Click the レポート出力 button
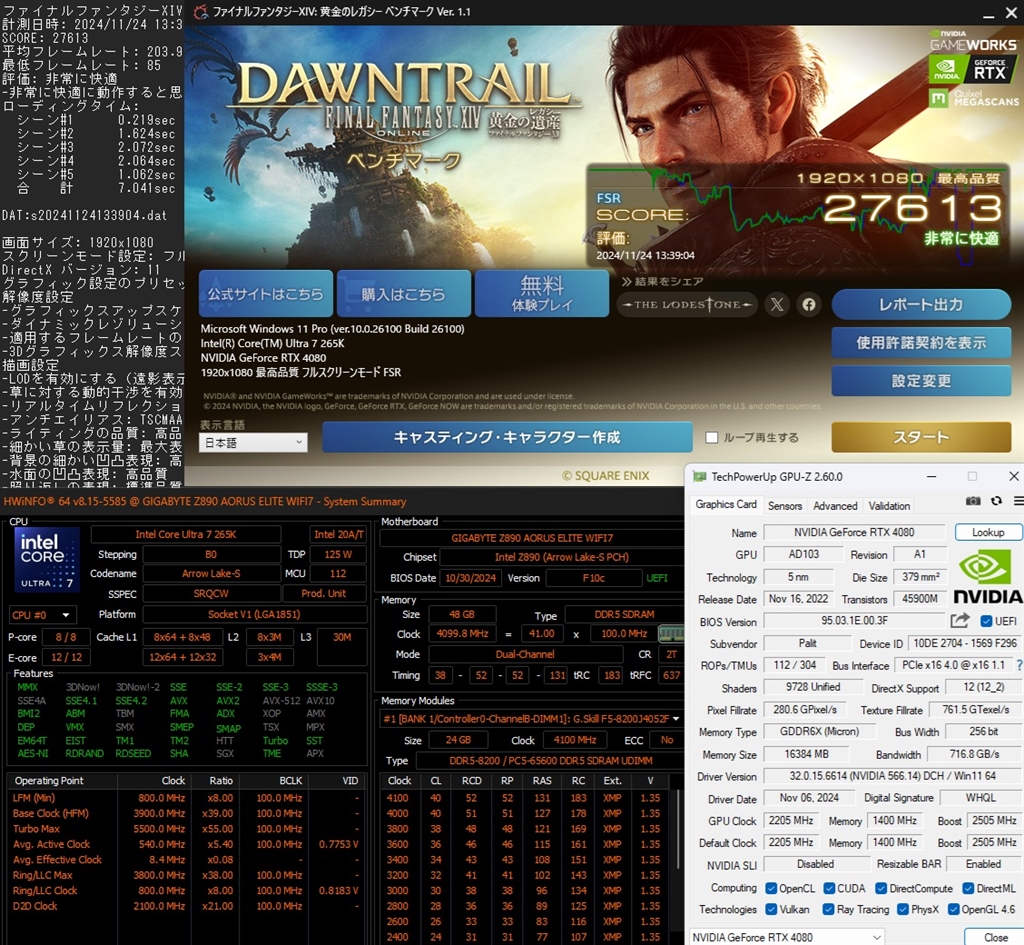Image resolution: width=1024 pixels, height=945 pixels. pos(921,304)
